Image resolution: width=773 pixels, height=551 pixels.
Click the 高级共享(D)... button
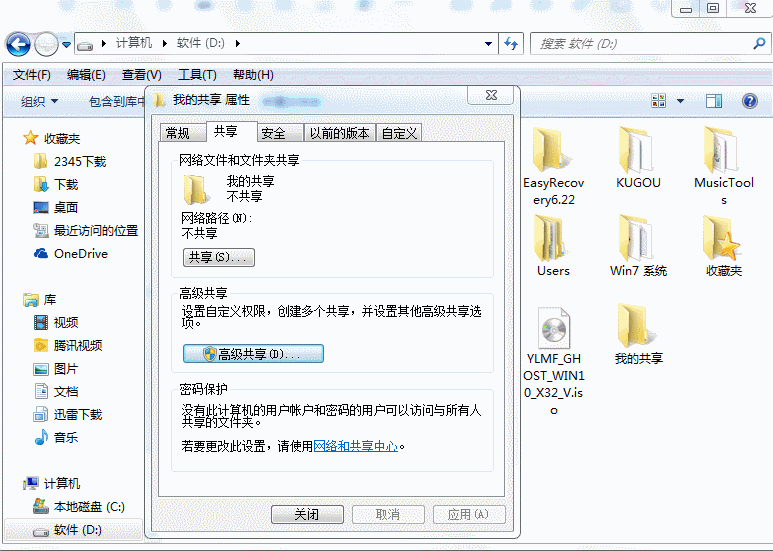click(253, 354)
